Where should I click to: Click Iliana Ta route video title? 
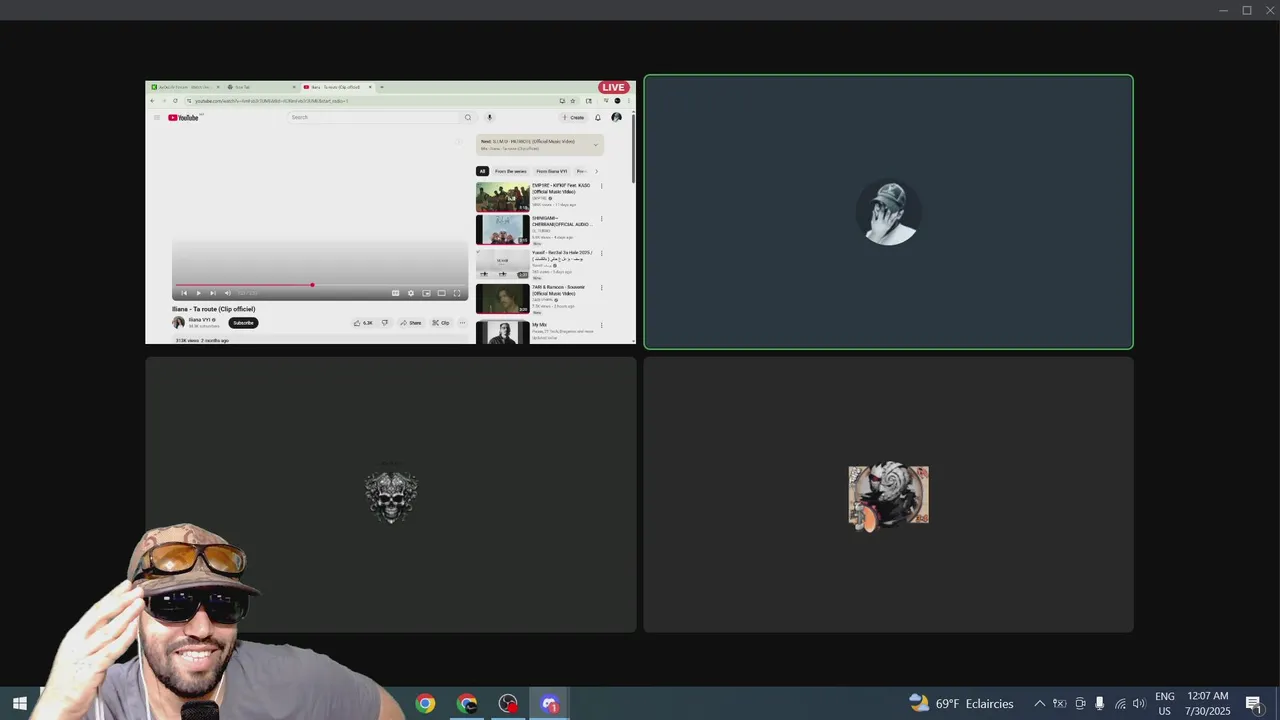coord(213,309)
